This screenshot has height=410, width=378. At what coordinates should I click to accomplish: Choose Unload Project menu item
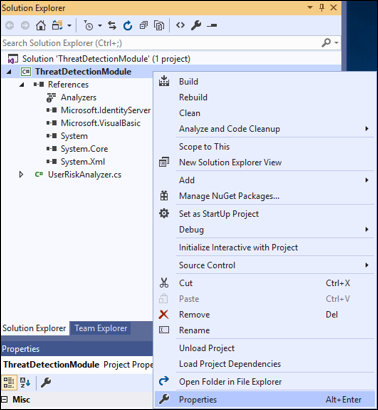click(x=265, y=348)
